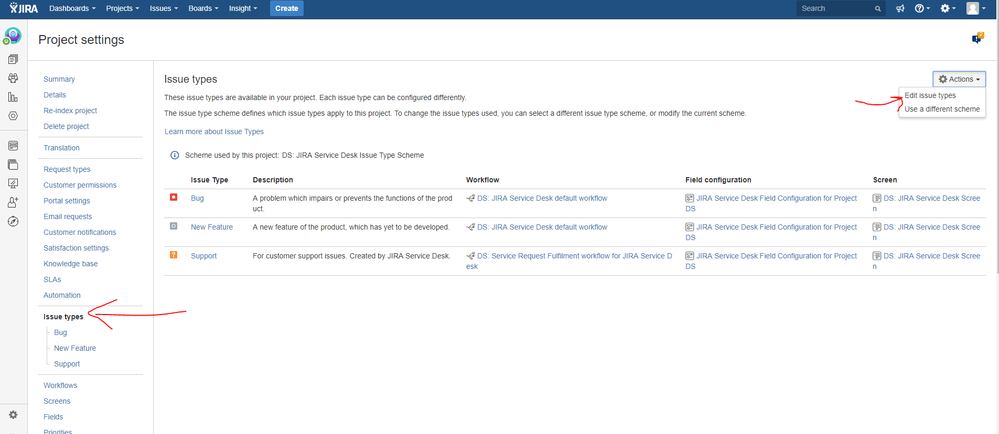Open the Queues icon in left rail
The height and width of the screenshot is (434, 999).
pos(13,59)
